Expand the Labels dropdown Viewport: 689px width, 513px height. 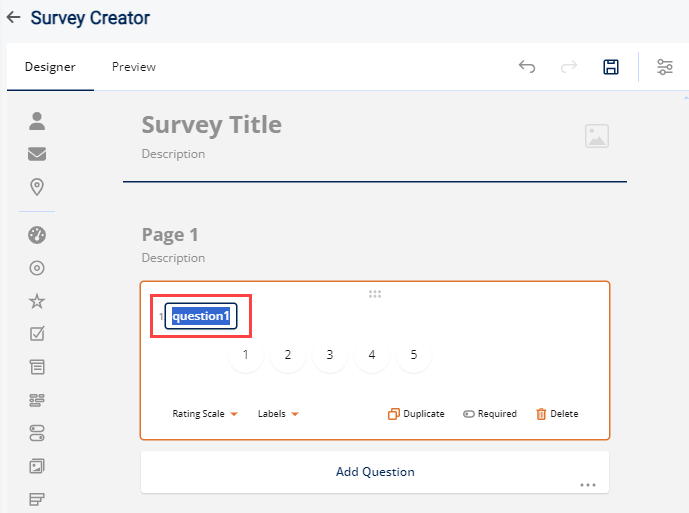point(279,414)
